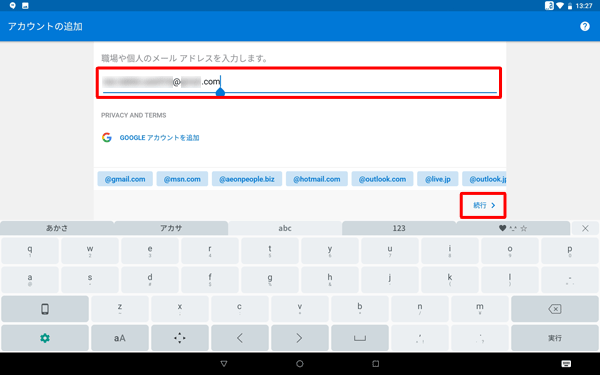Tap the Android home circle button
This screenshot has width=600, height=375.
tap(300, 364)
